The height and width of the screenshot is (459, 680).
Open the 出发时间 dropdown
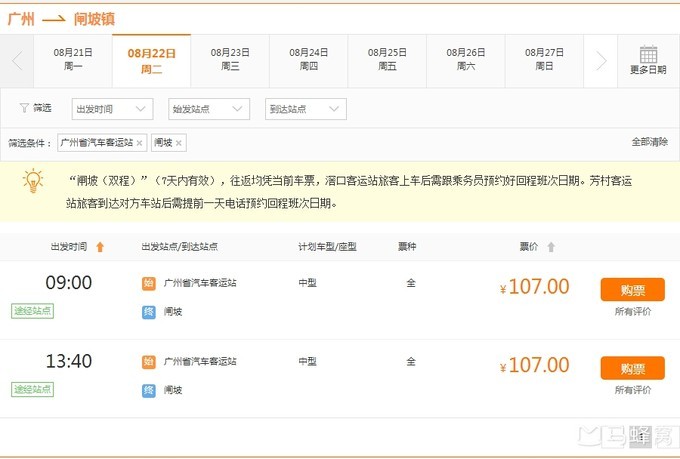pyautogui.click(x=112, y=109)
